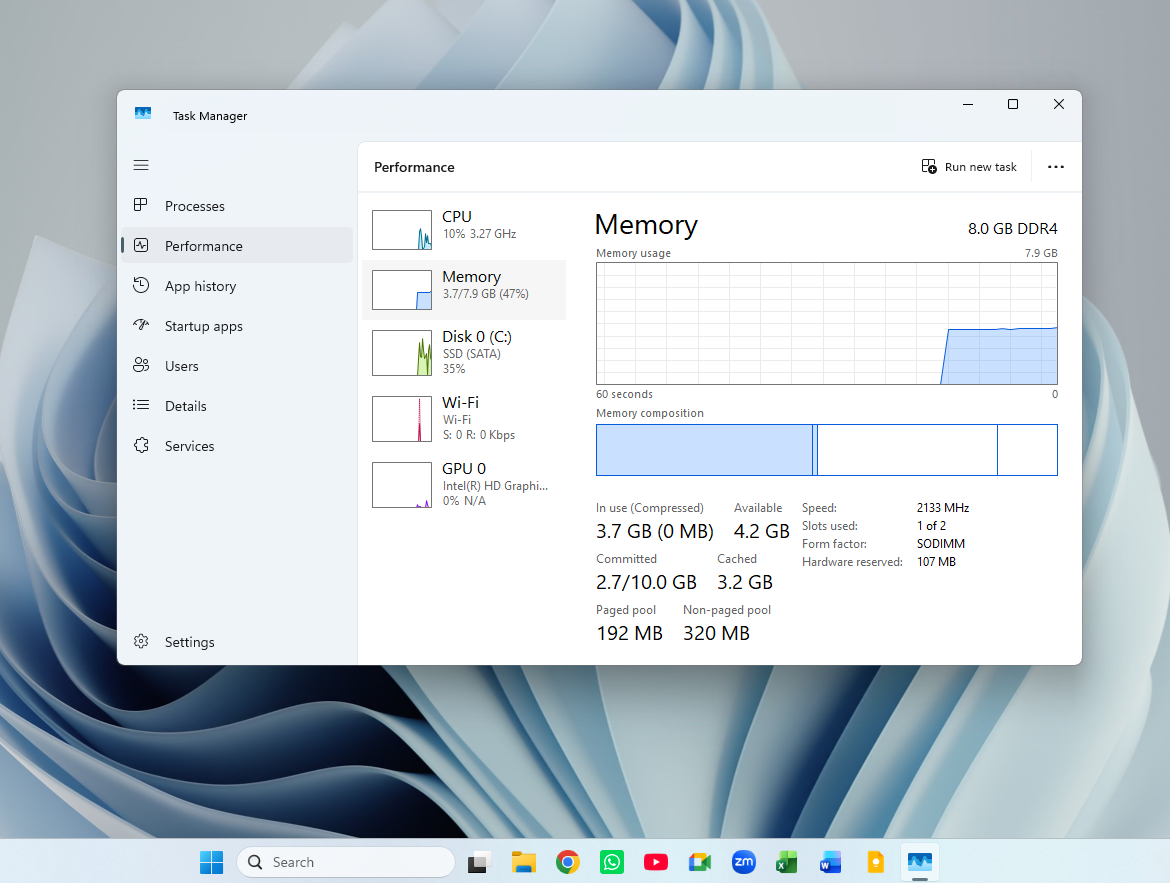Click the '320 MB' non-paged pool value

point(716,633)
